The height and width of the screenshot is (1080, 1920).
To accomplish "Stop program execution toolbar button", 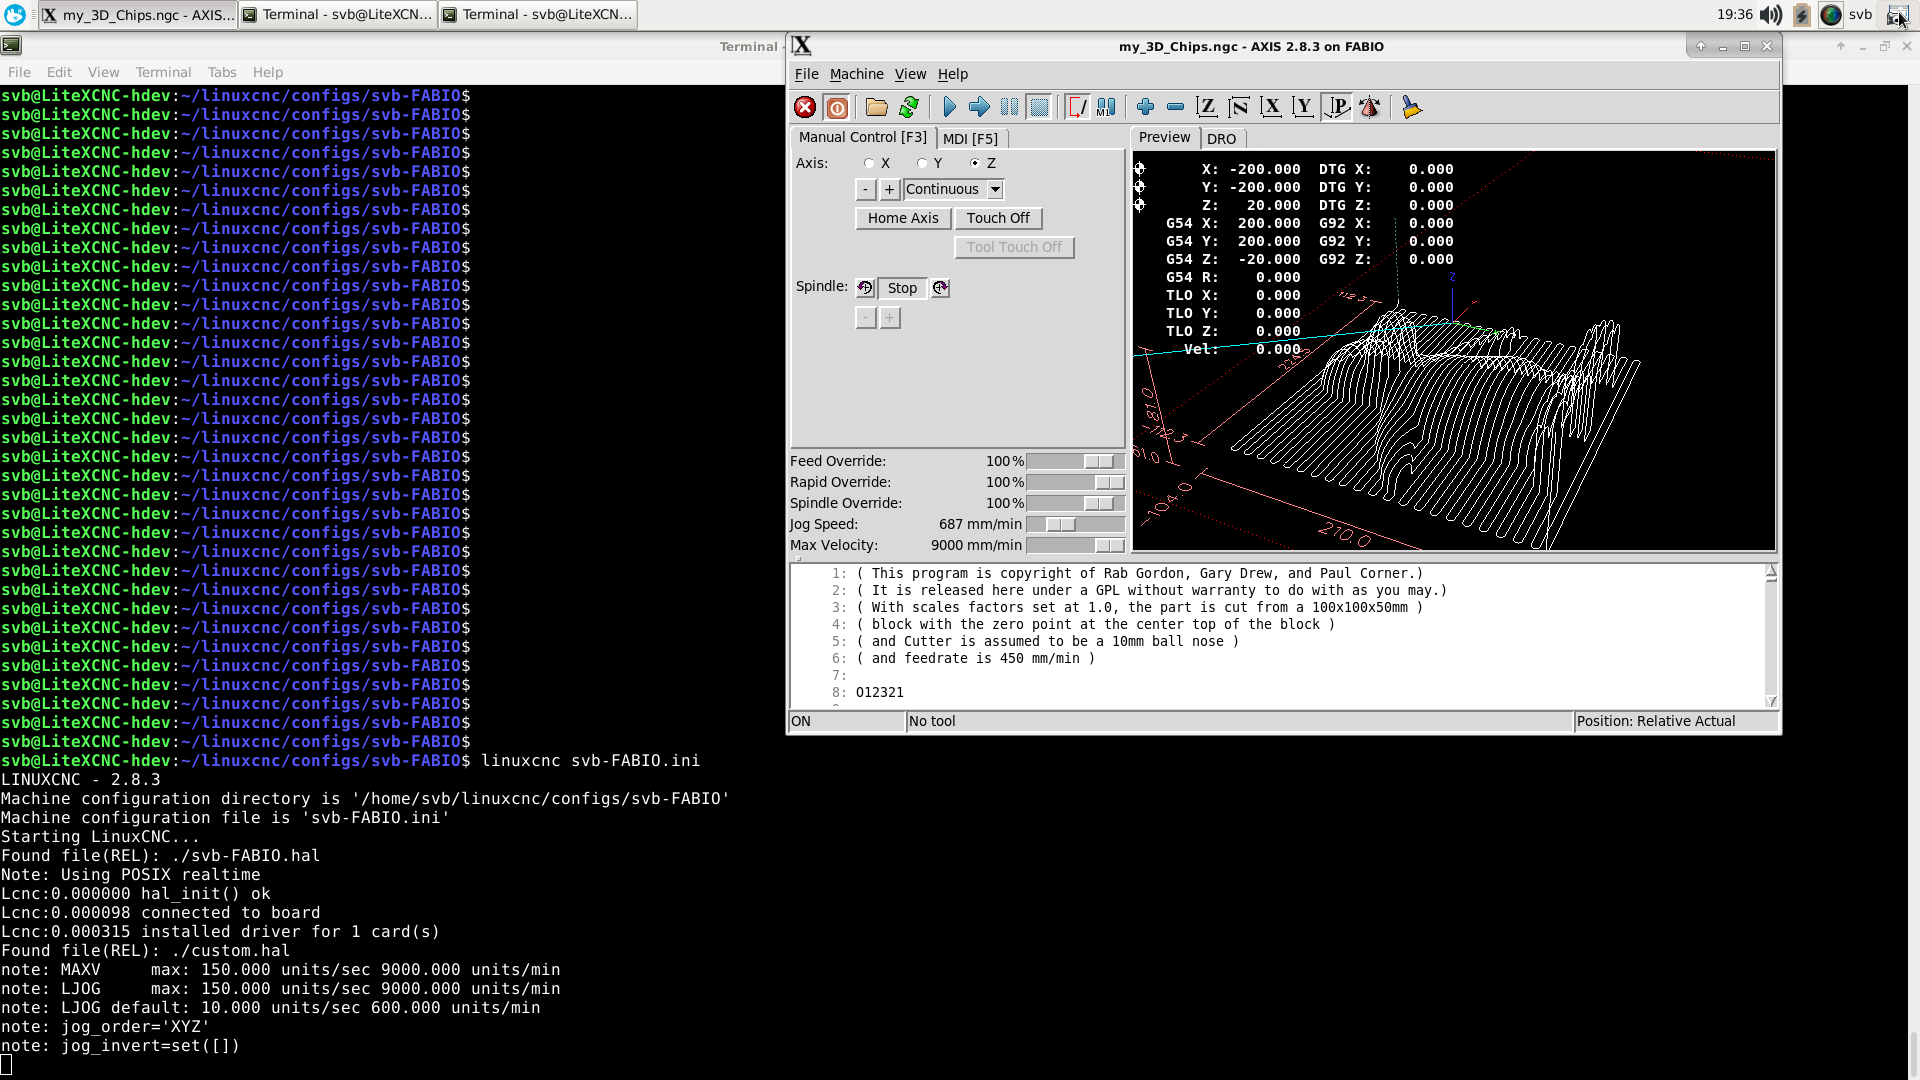I will [x=1040, y=107].
